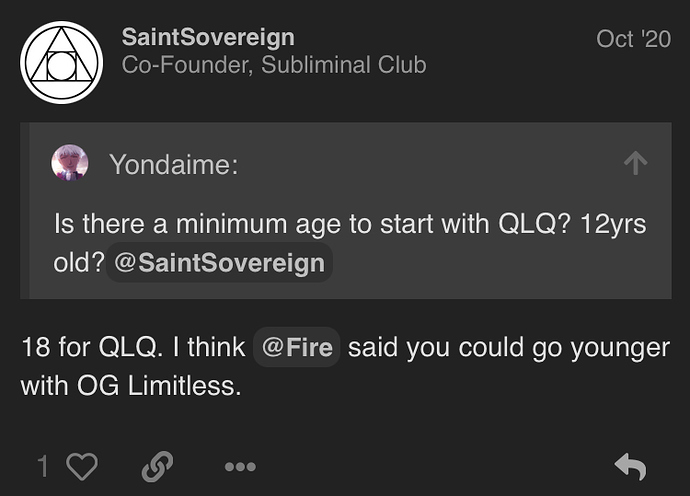Open more actions ellipsis menu
Screen dimensions: 690x496
click(240, 467)
